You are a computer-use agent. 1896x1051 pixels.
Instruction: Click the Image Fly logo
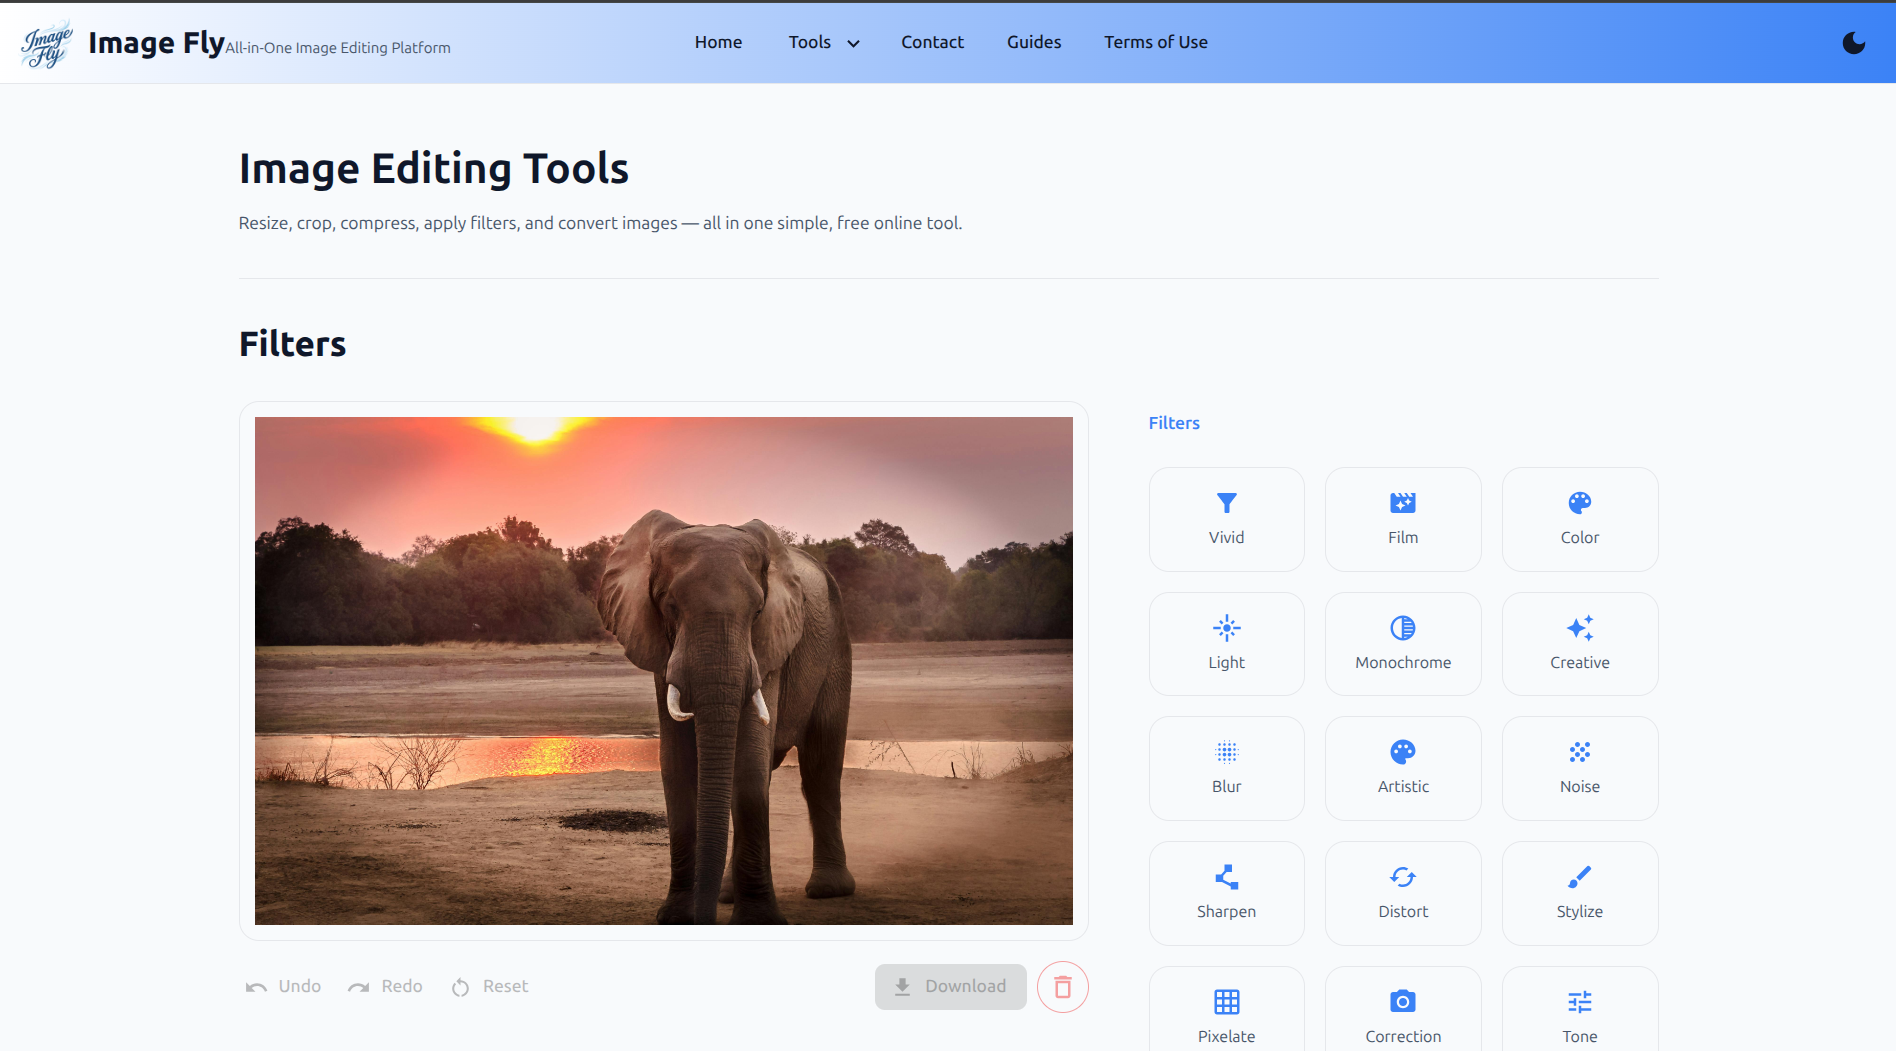[47, 43]
